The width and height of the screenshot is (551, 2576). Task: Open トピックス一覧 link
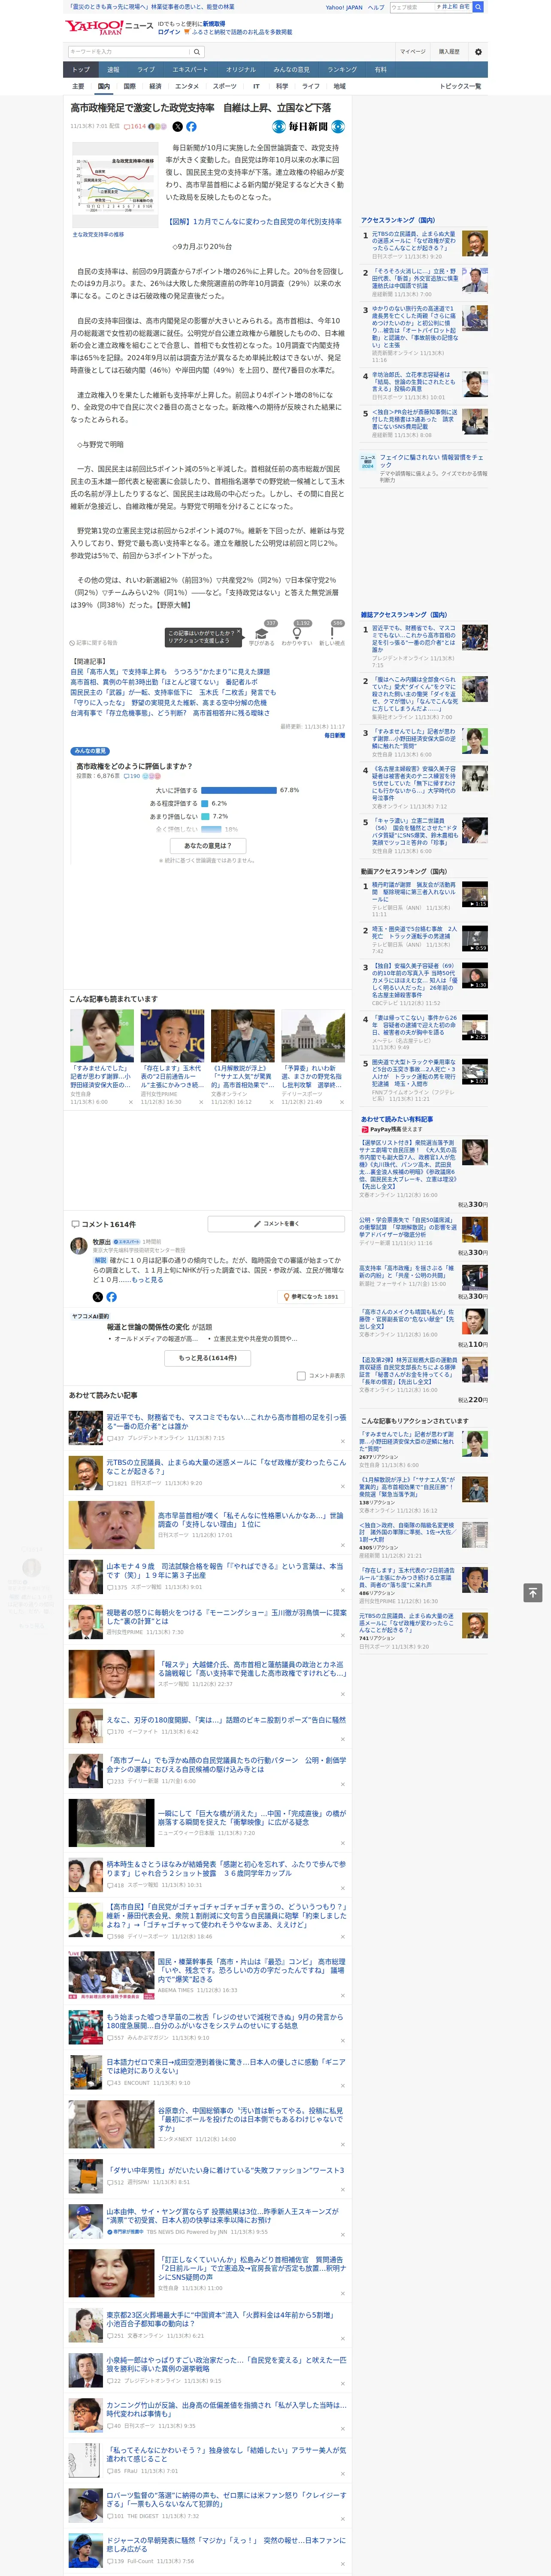(460, 86)
